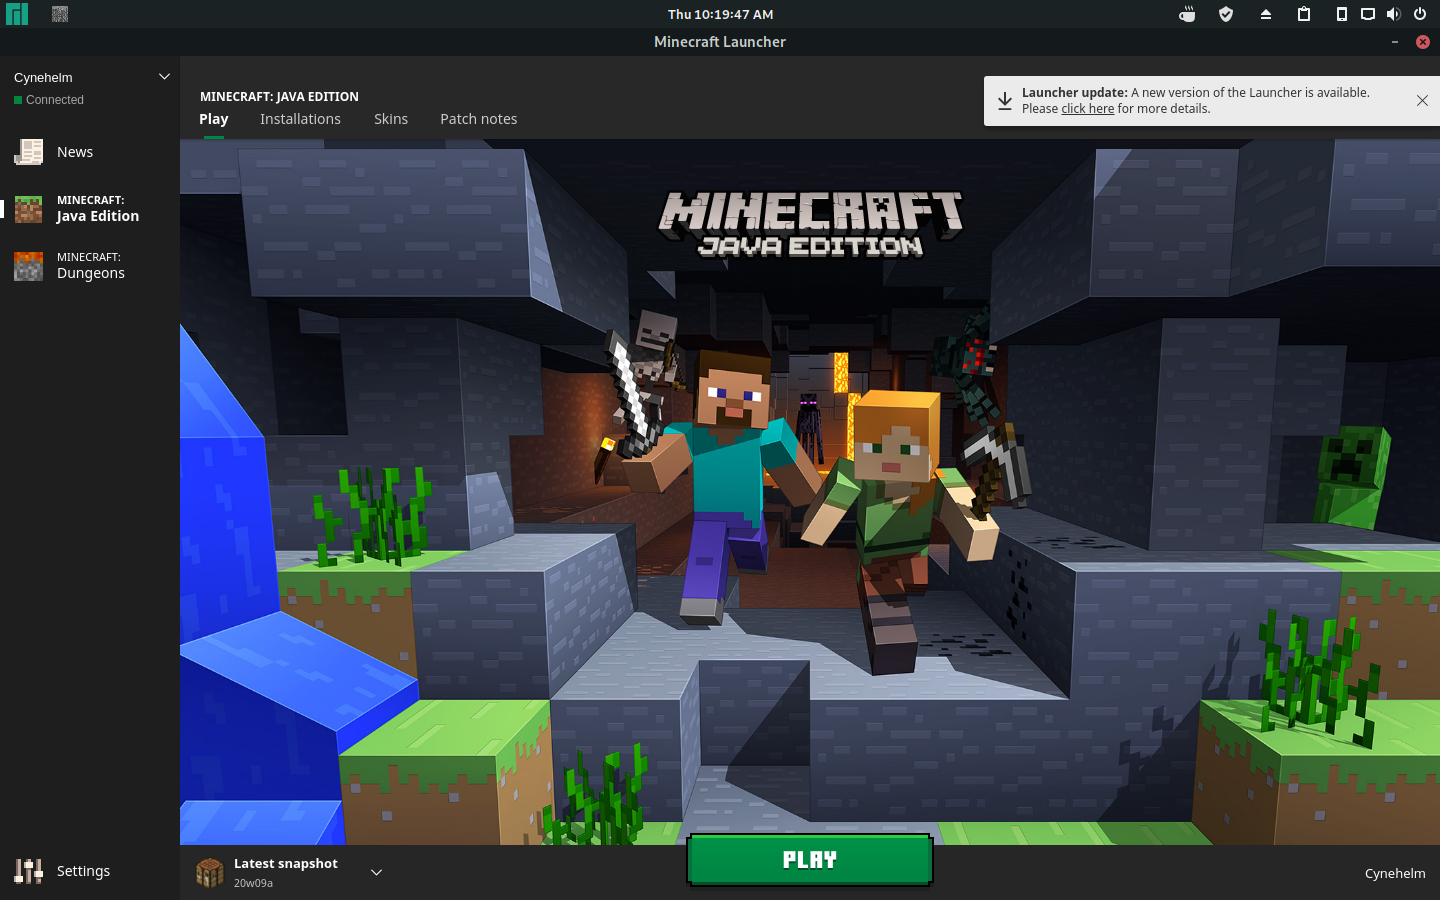Open the Installations tab
The height and width of the screenshot is (900, 1440).
[300, 119]
